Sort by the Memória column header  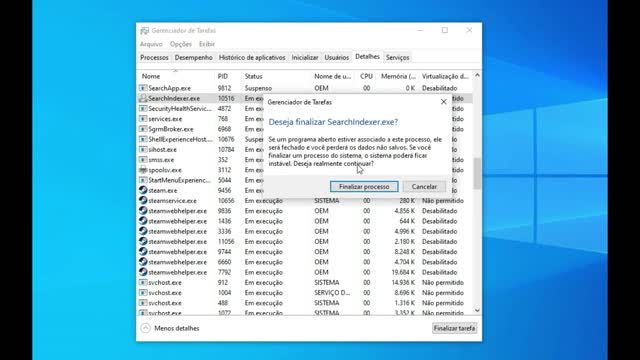(398, 76)
